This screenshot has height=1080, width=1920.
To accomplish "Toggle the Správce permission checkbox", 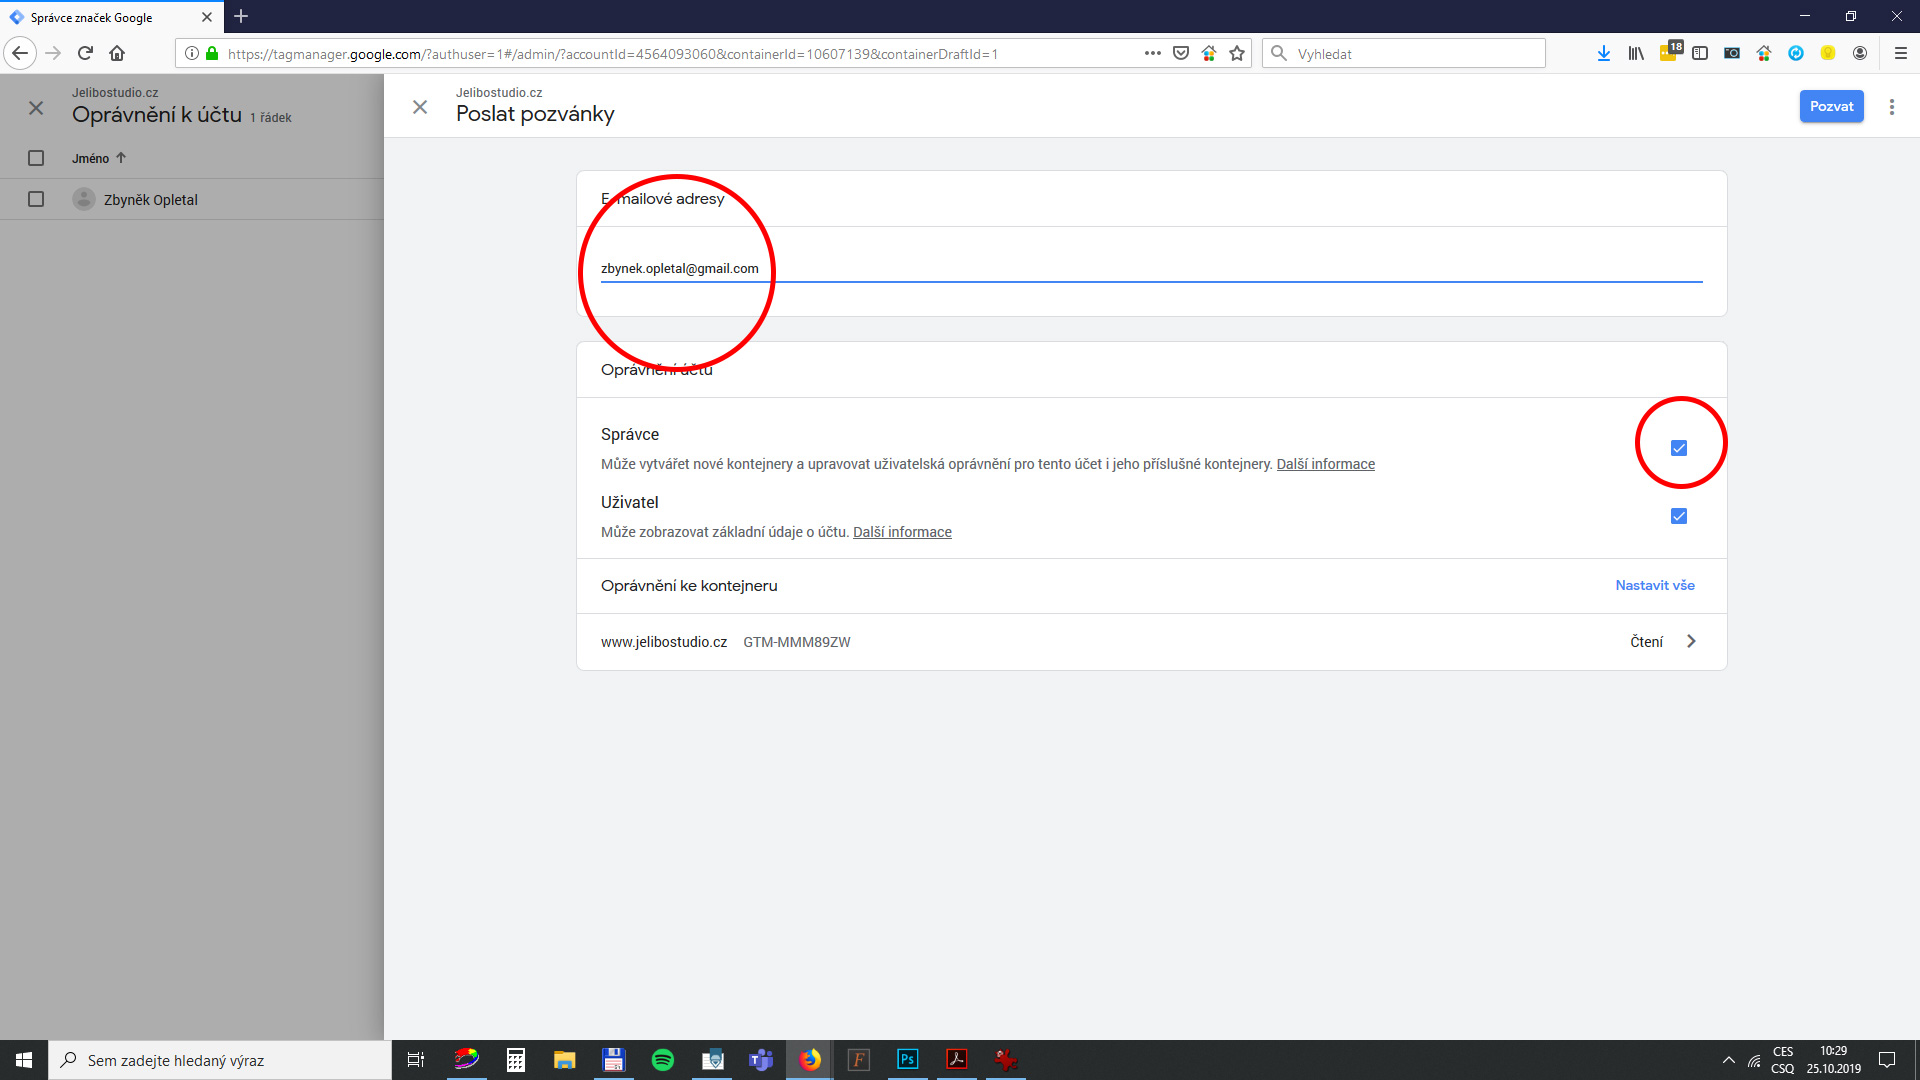I will pyautogui.click(x=1679, y=448).
